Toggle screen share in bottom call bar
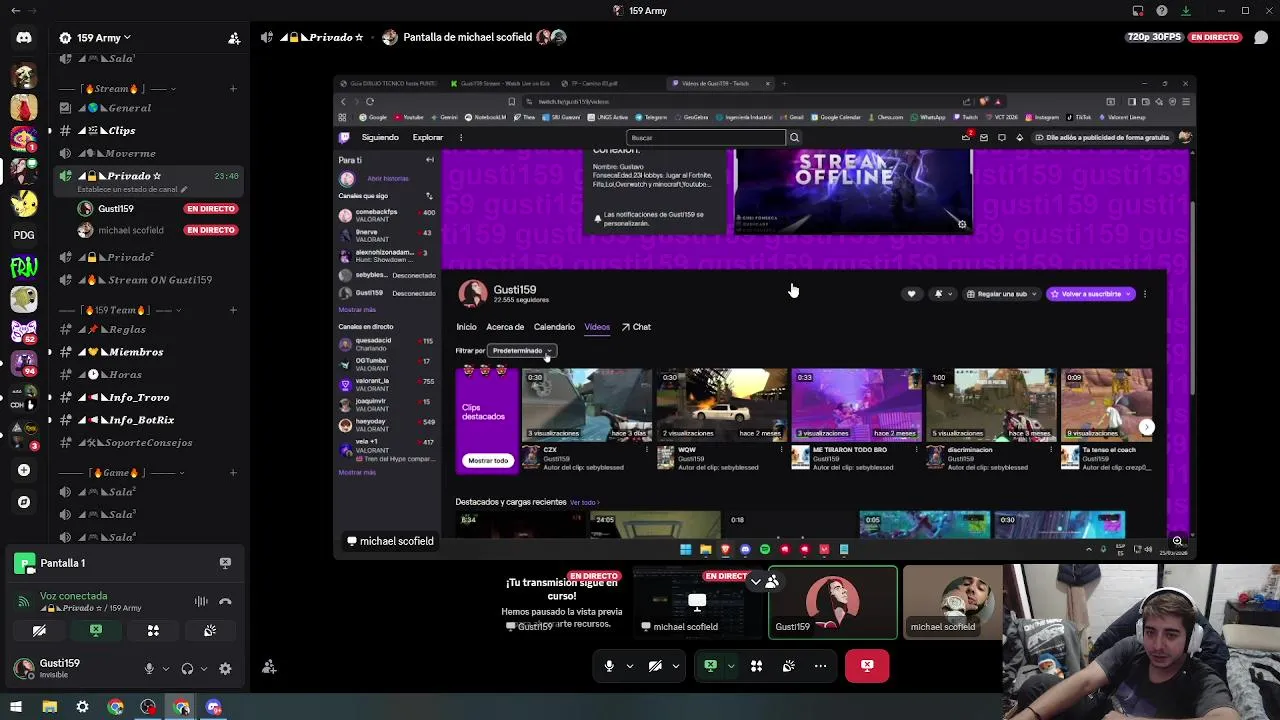This screenshot has height=720, width=1280. click(710, 666)
